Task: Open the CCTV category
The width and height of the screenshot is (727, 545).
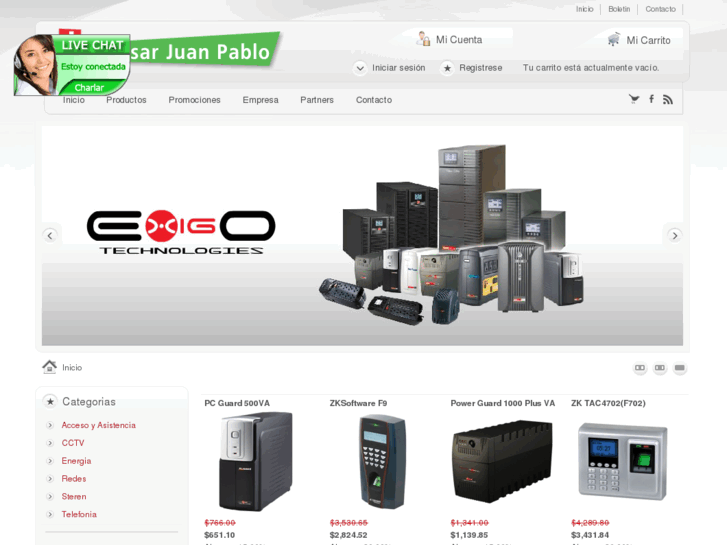Action: 73,443
